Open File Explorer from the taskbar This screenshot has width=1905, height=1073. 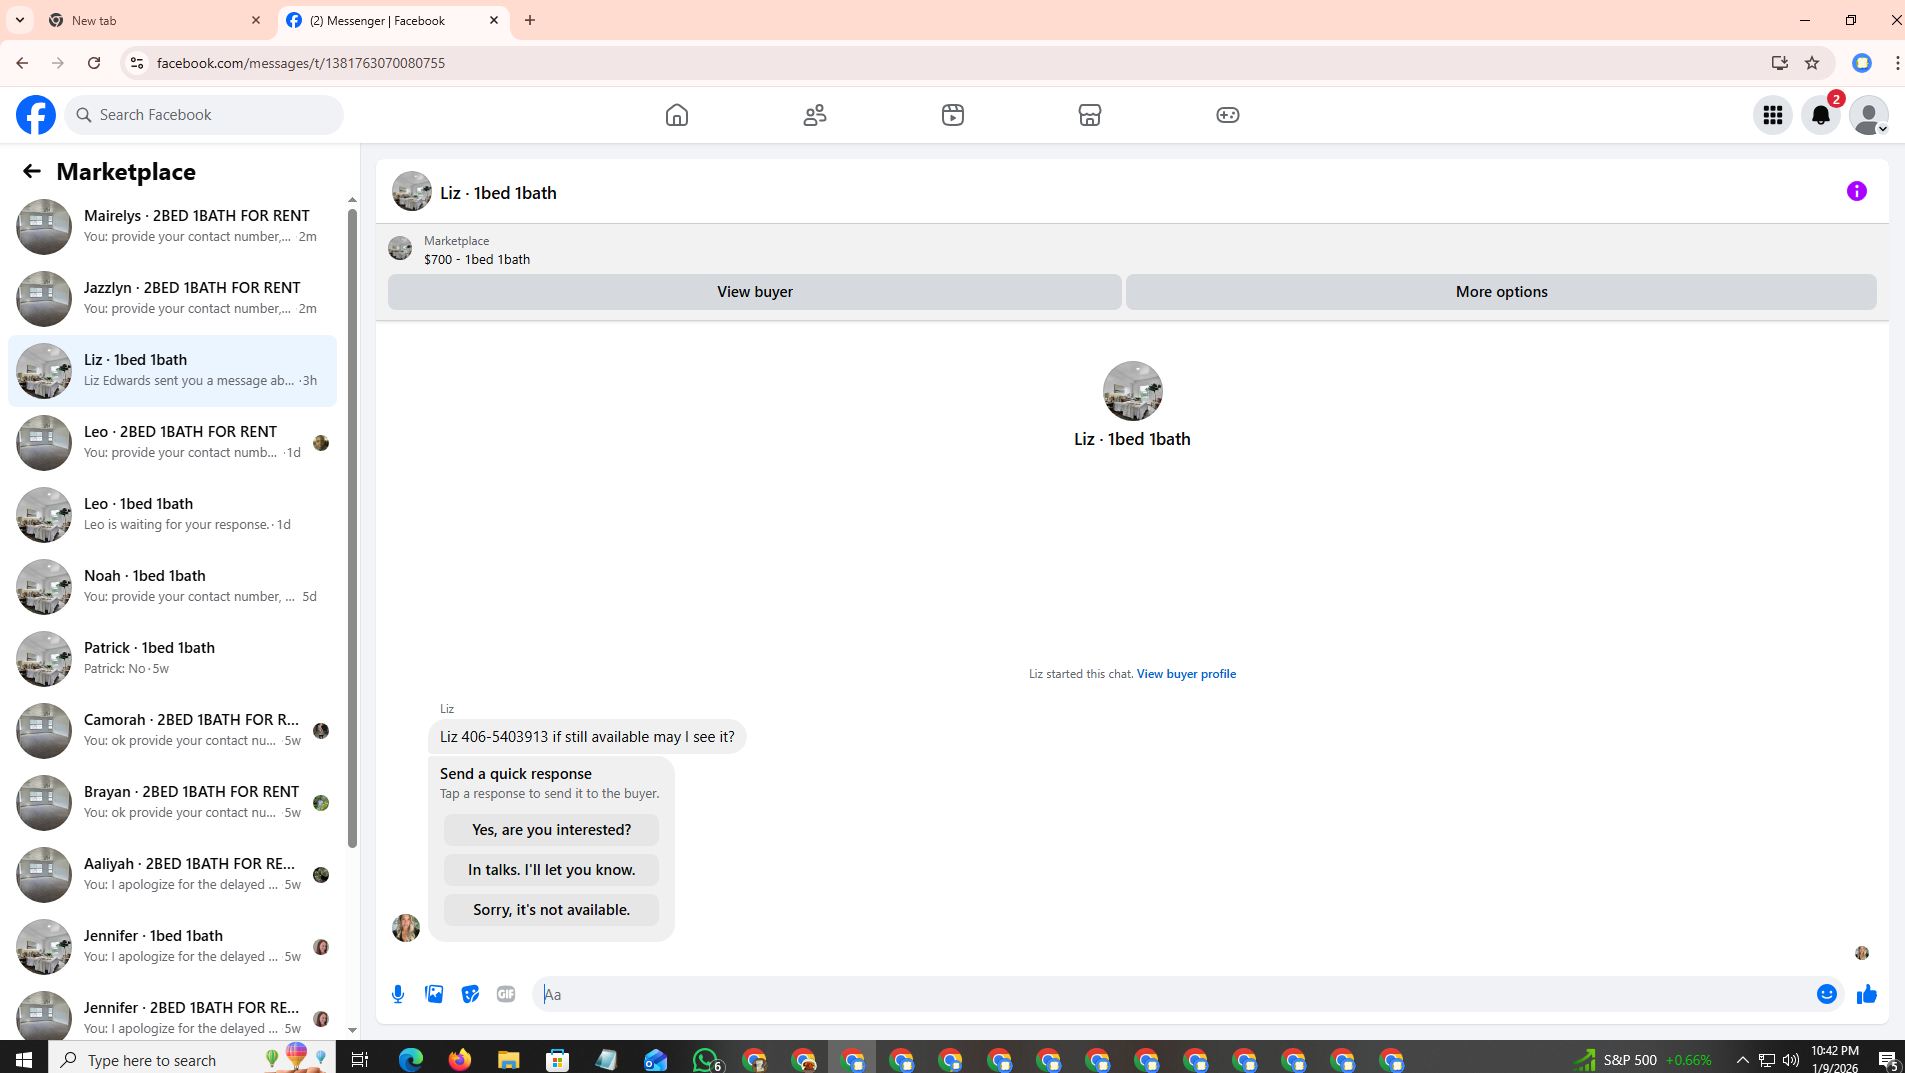click(x=509, y=1060)
